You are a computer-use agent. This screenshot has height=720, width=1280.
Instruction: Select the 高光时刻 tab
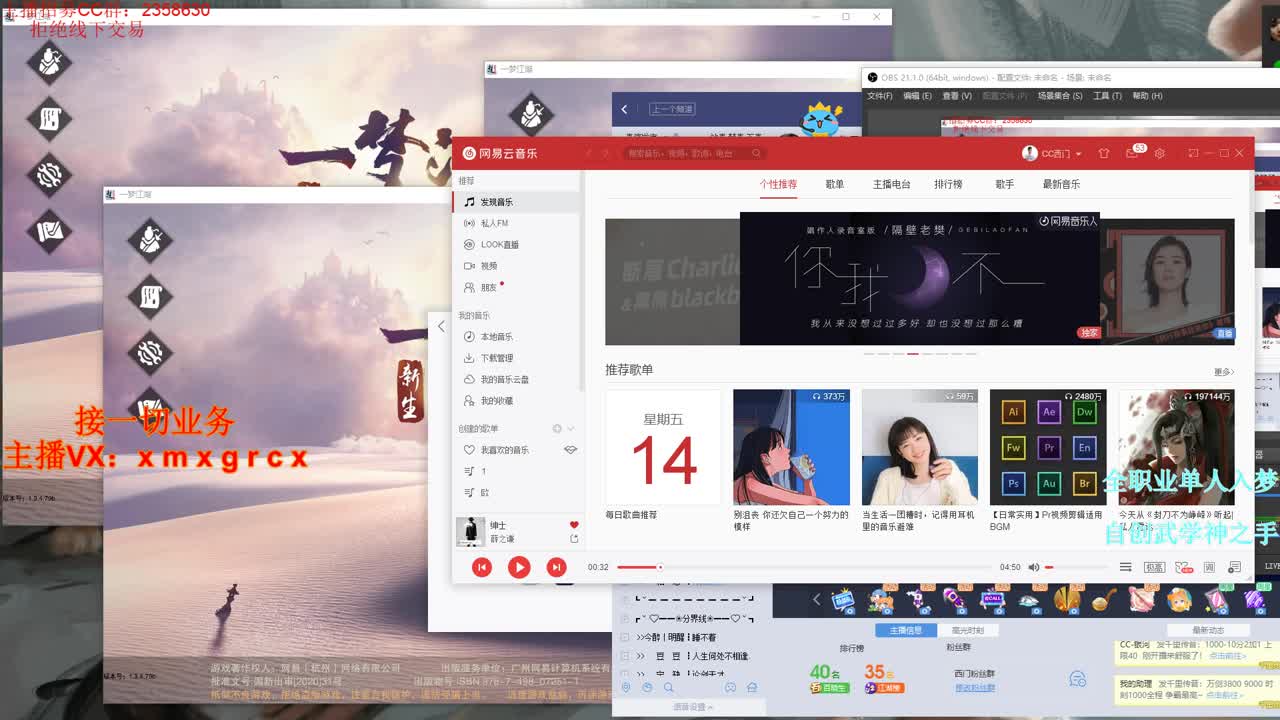coord(967,630)
